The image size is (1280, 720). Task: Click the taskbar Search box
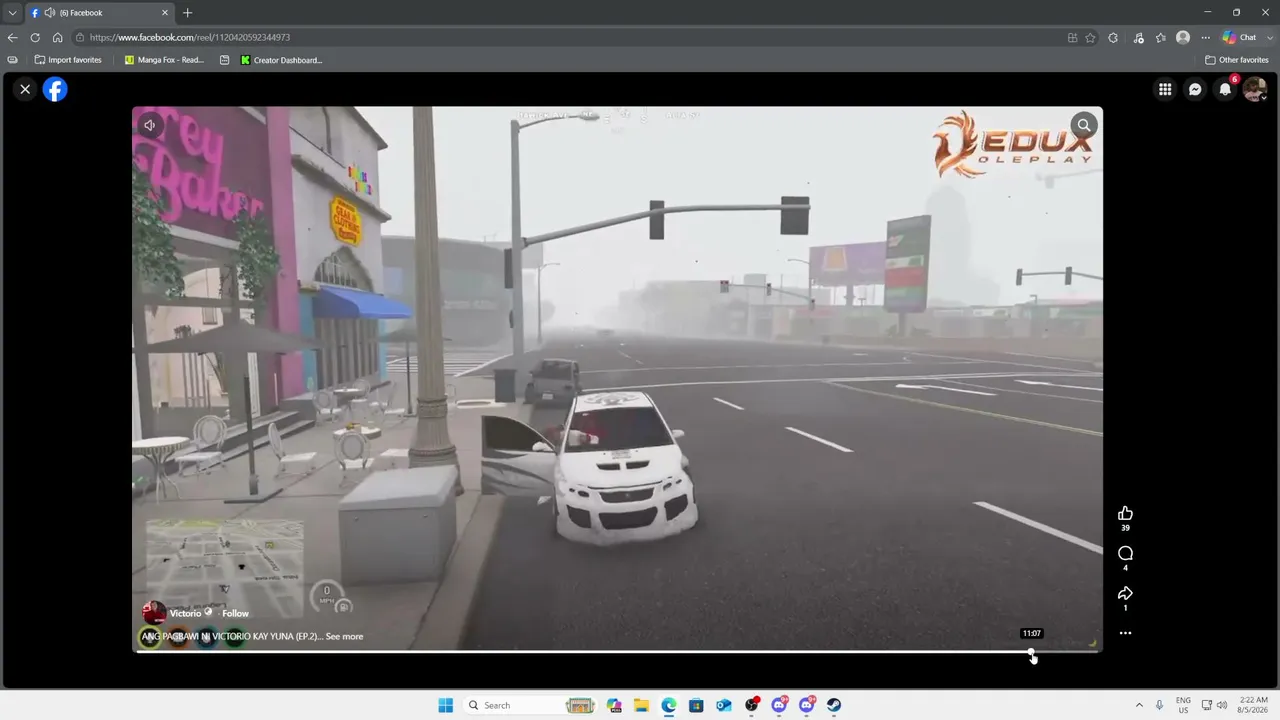click(530, 705)
